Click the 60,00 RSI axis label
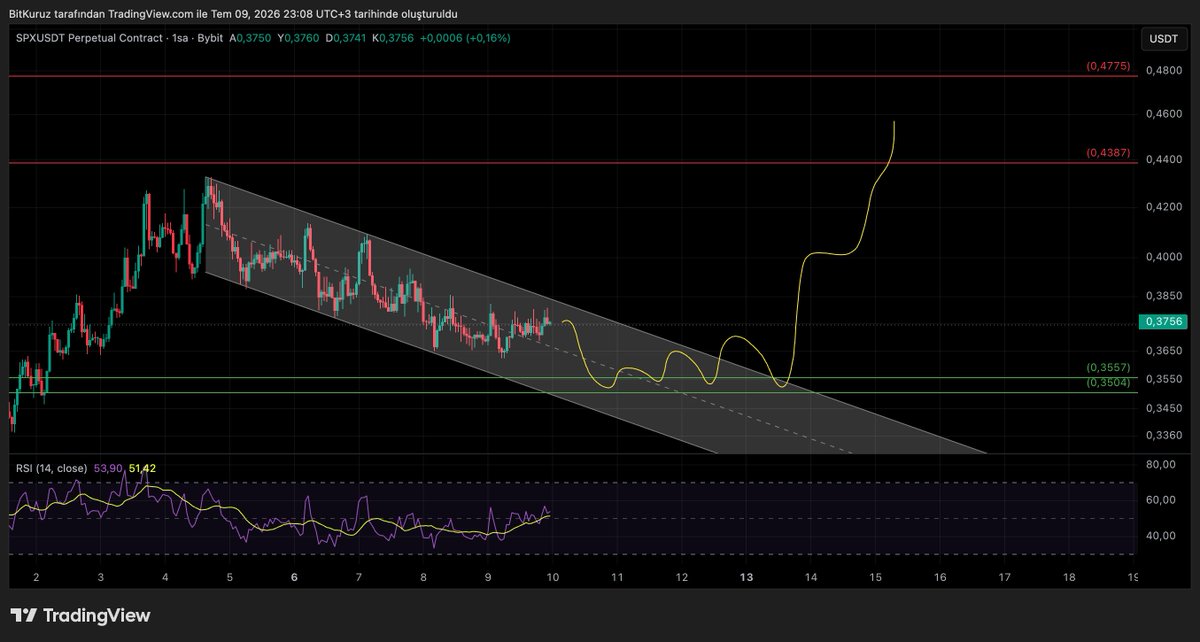The height and width of the screenshot is (642, 1200). tap(1160, 500)
